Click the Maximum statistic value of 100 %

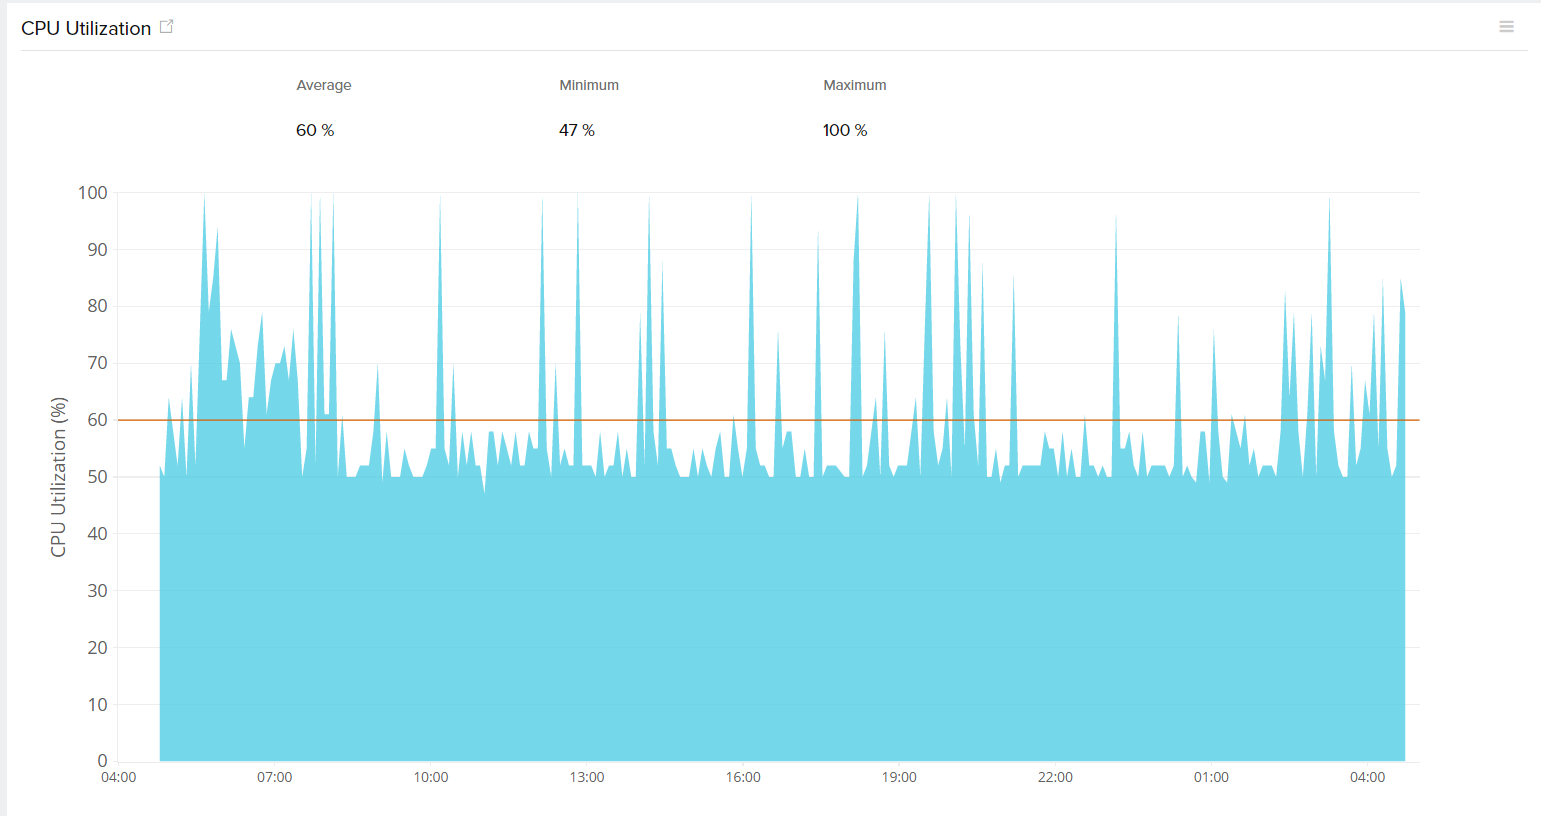tap(845, 129)
